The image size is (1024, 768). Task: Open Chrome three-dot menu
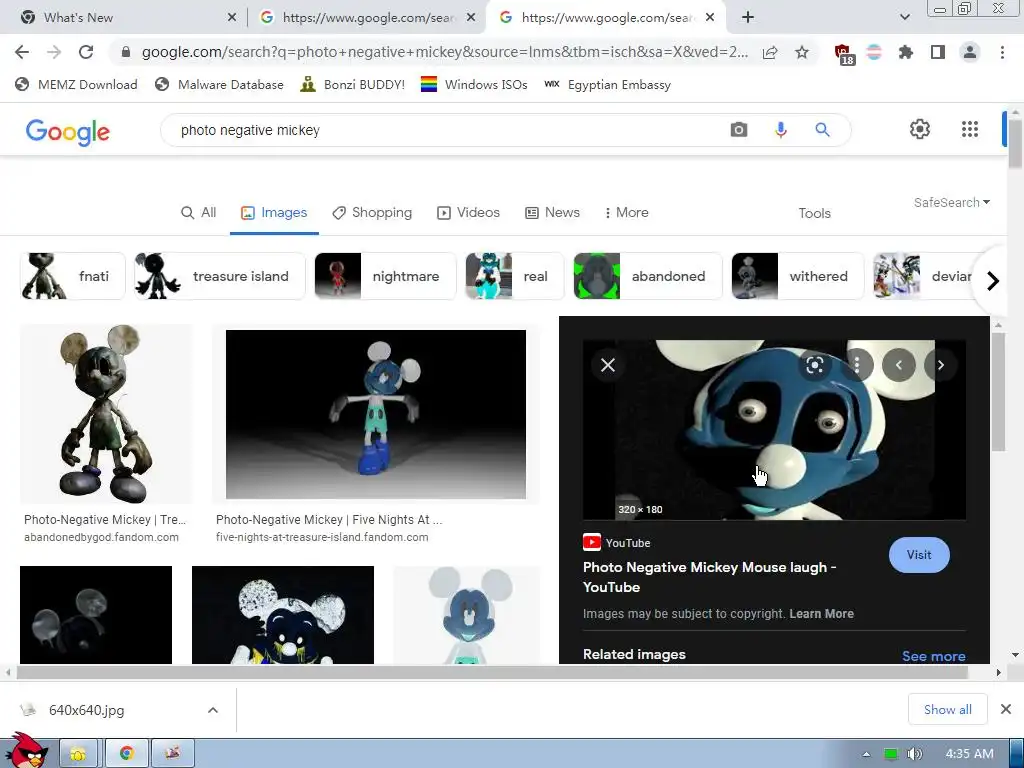tap(1002, 52)
